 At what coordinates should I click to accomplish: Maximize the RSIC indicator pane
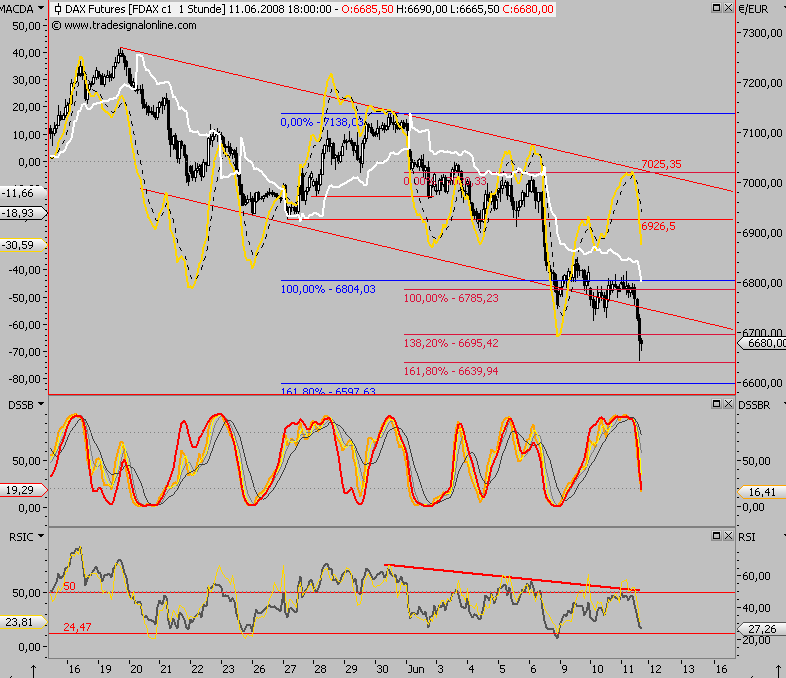[716, 536]
